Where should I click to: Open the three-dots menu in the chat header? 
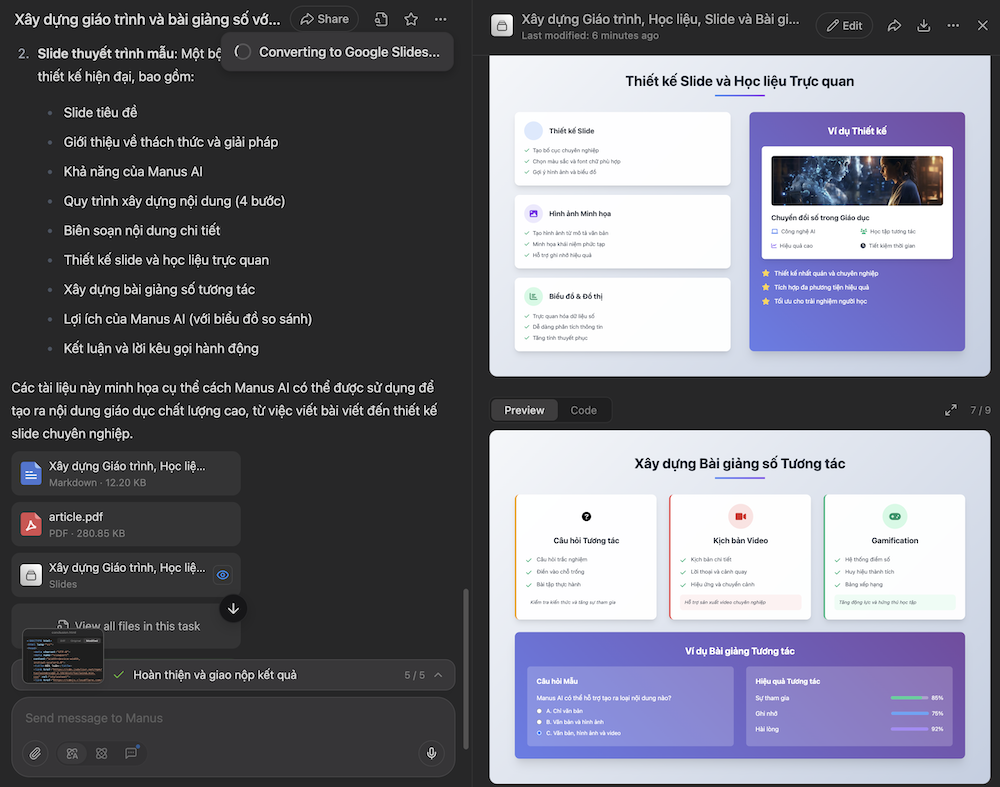click(441, 19)
